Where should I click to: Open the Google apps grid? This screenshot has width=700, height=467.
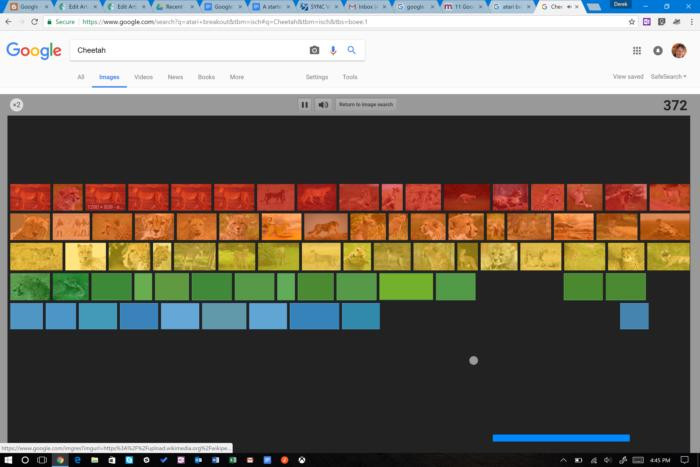point(637,50)
